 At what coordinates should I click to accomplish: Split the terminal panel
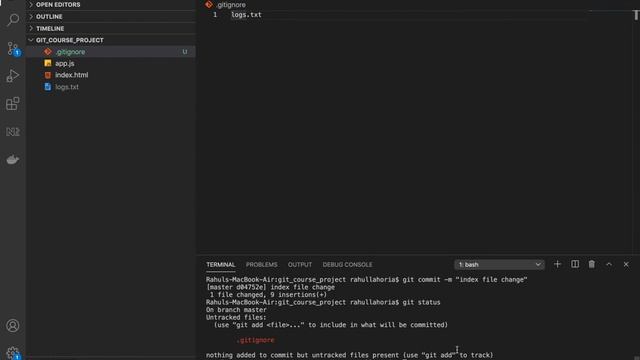click(575, 264)
